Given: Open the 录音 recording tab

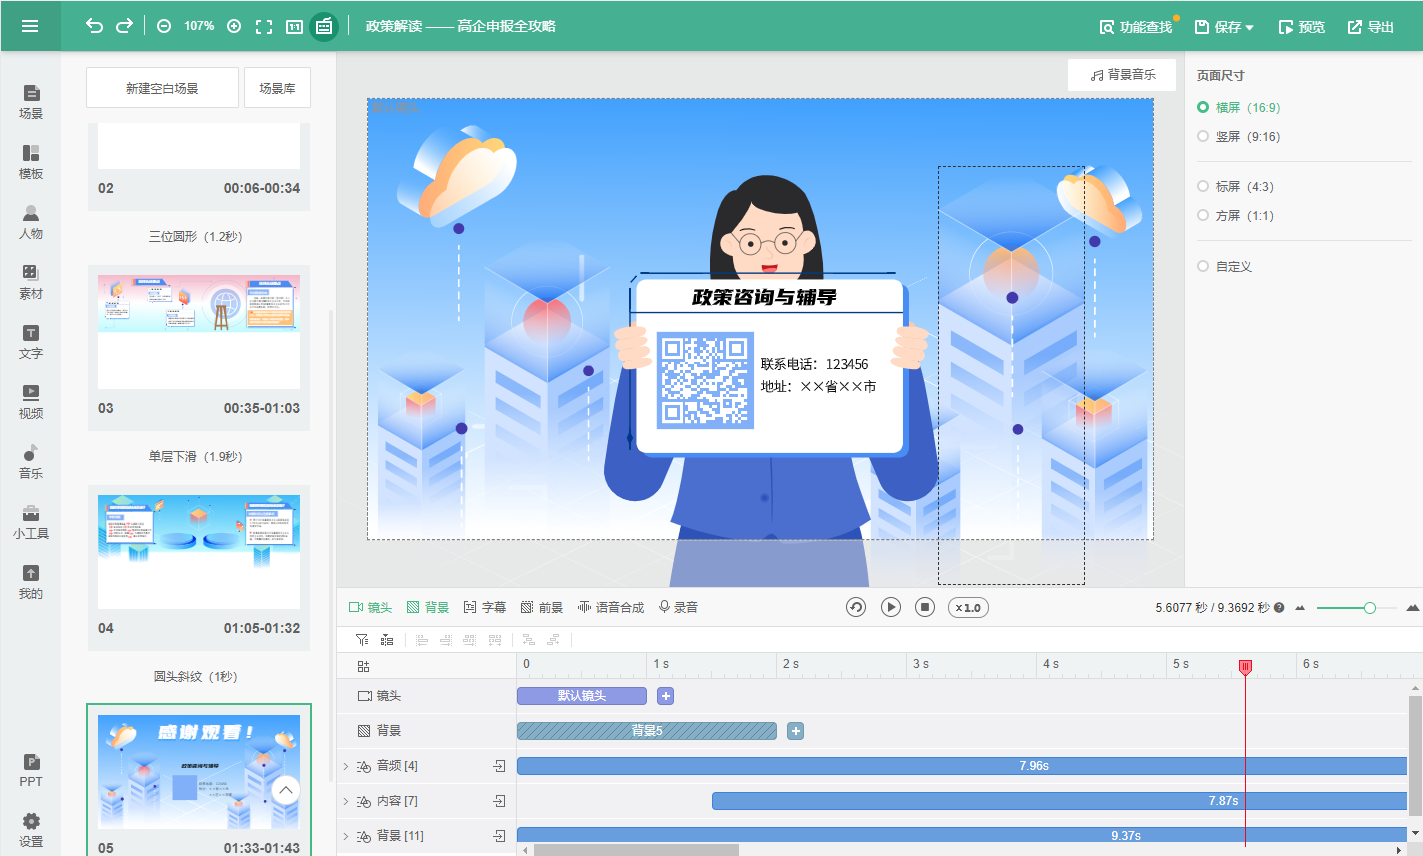Looking at the screenshot, I should pos(678,607).
